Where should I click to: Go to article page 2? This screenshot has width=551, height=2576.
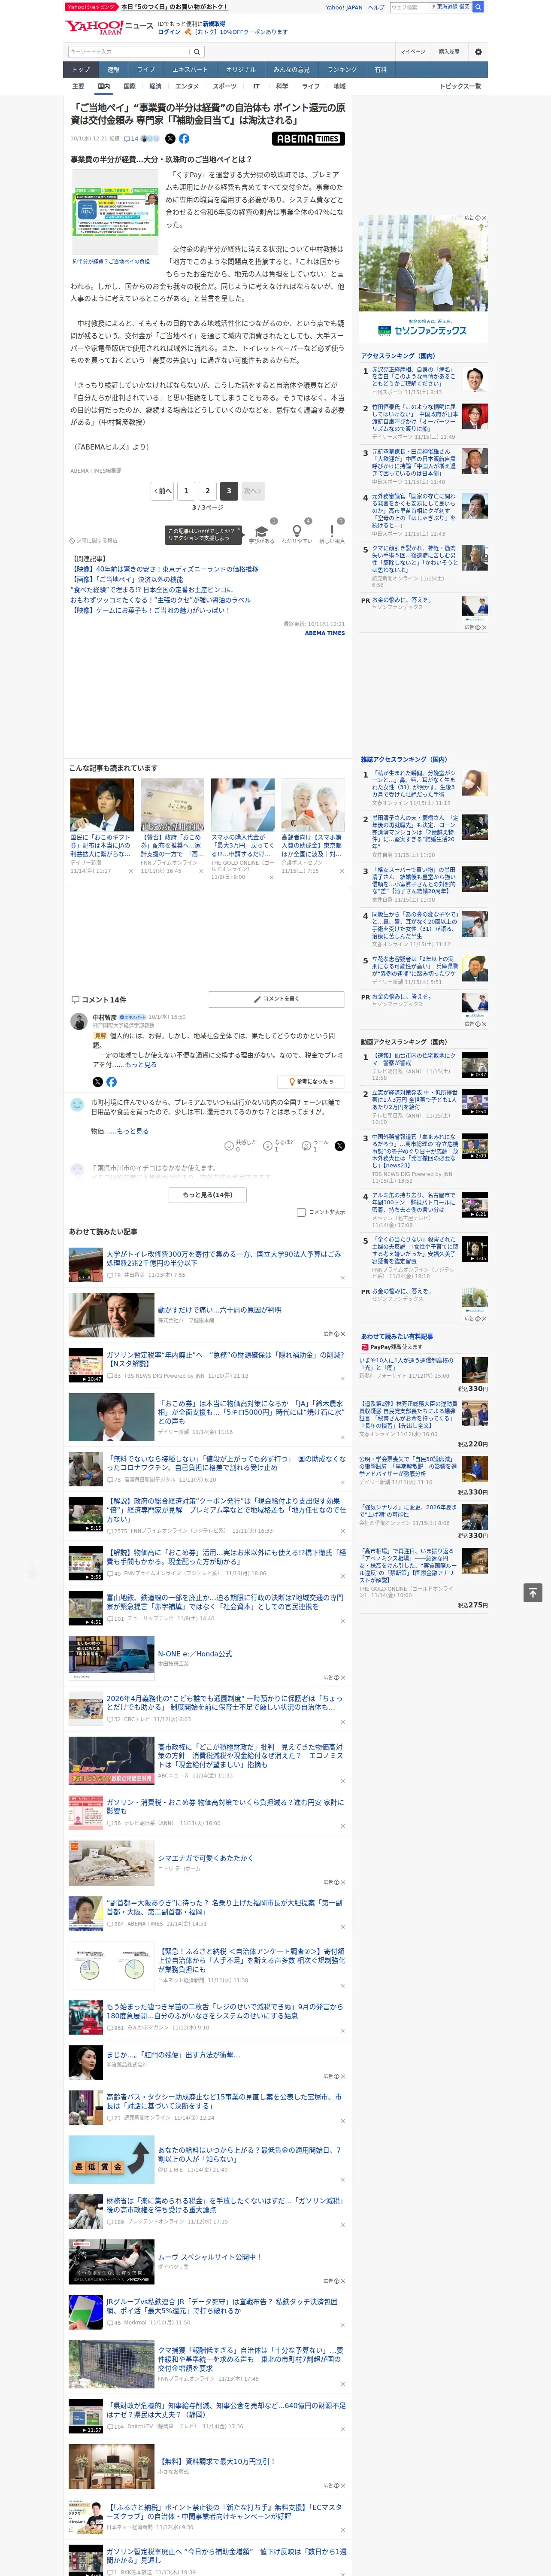(x=208, y=491)
